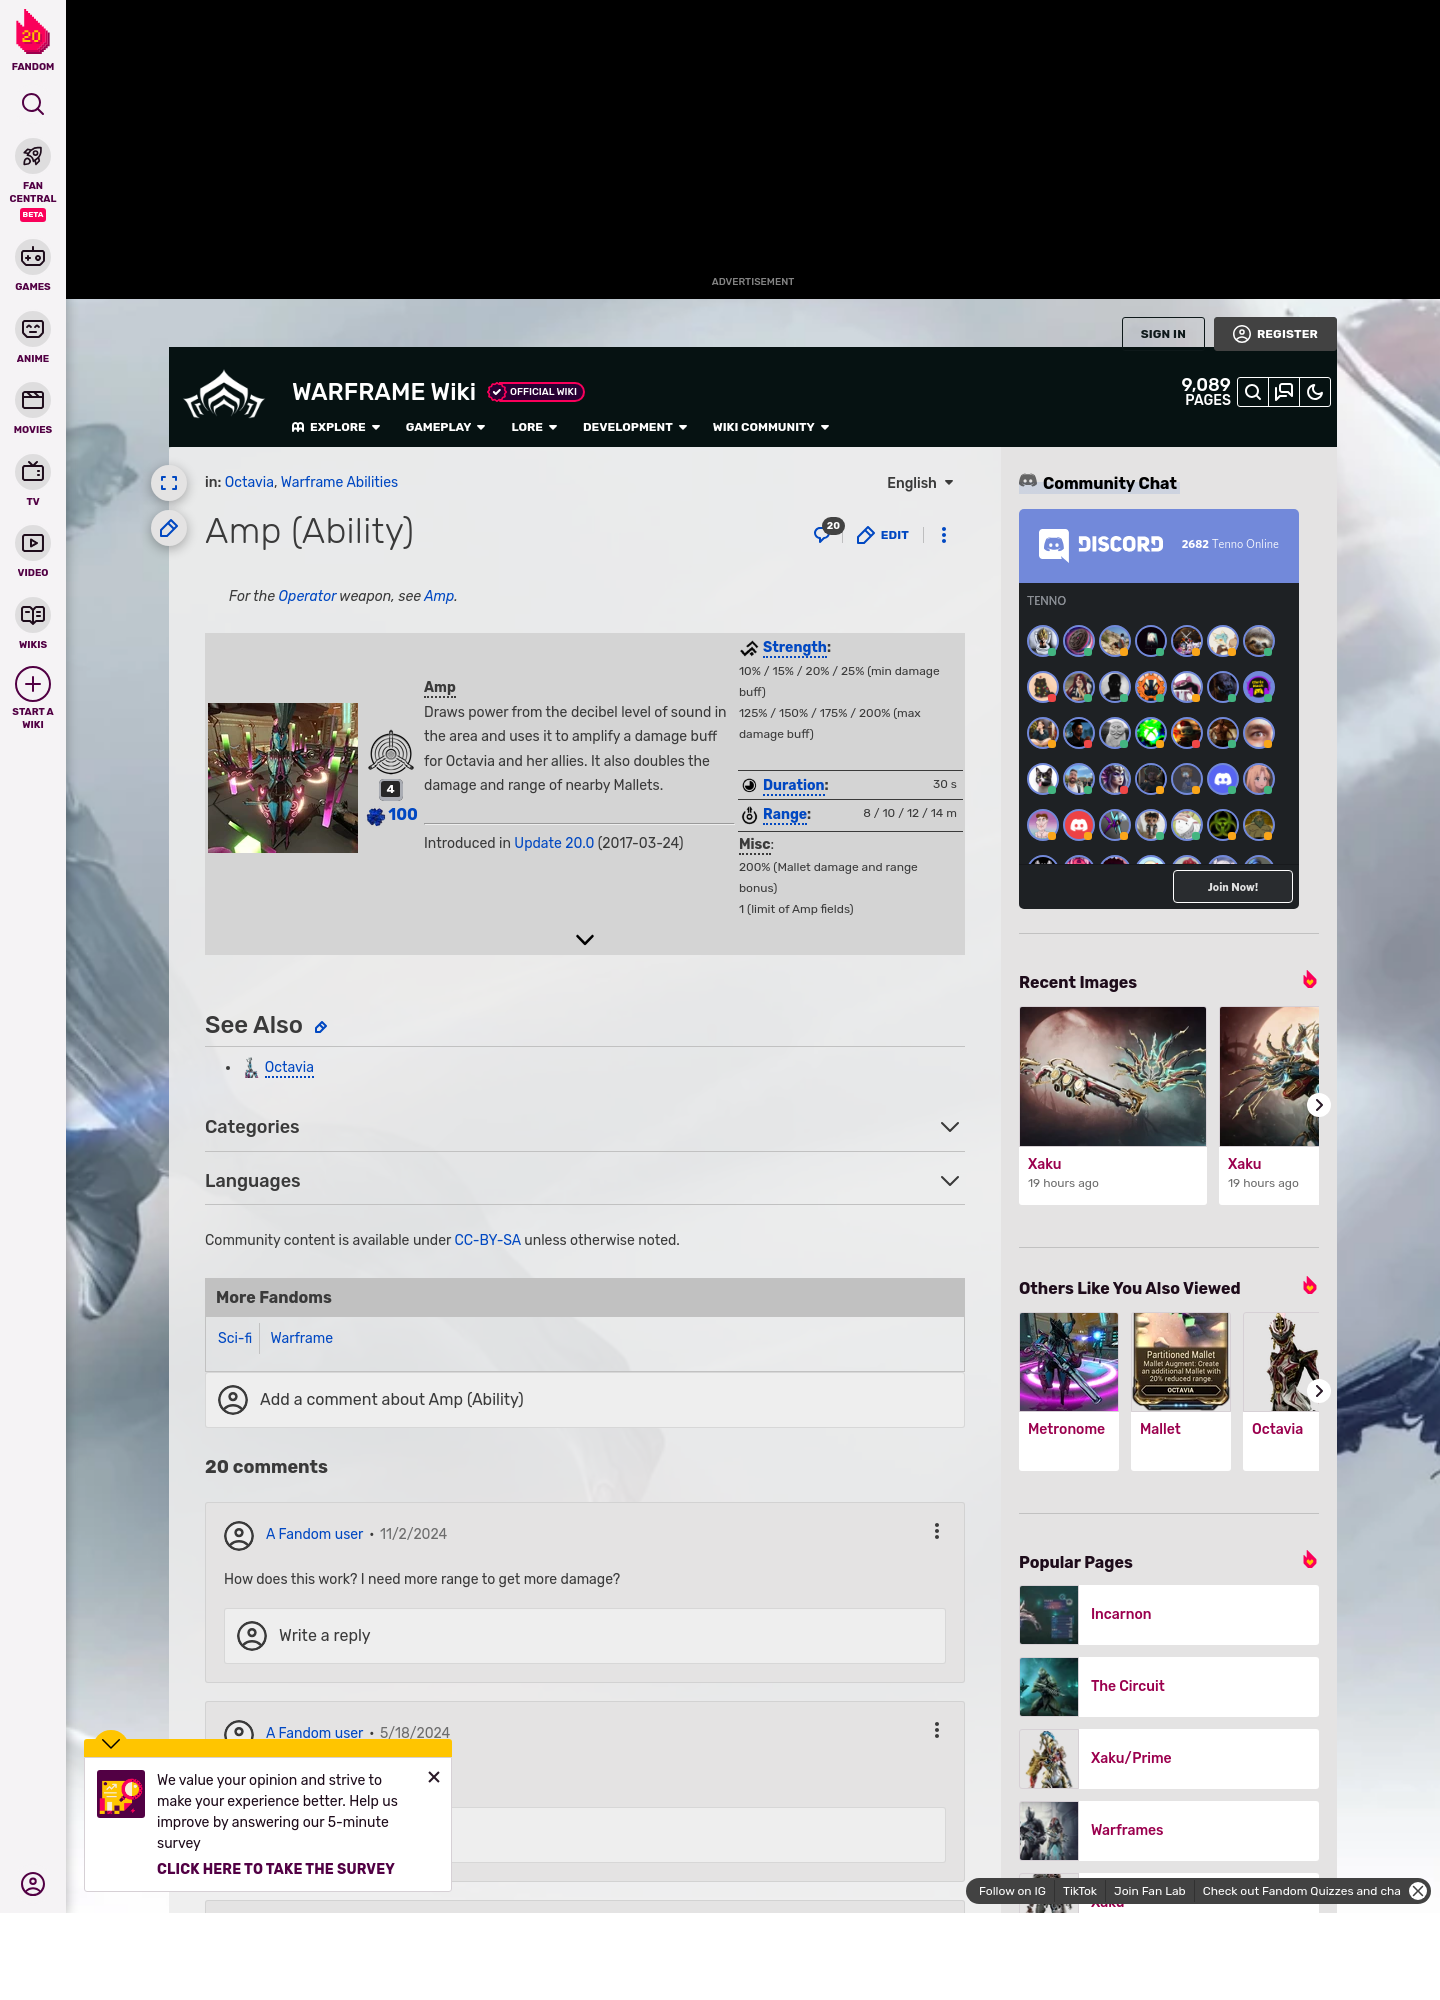The height and width of the screenshot is (2000, 1440).
Task: Join the Discord server now
Action: (1233, 887)
